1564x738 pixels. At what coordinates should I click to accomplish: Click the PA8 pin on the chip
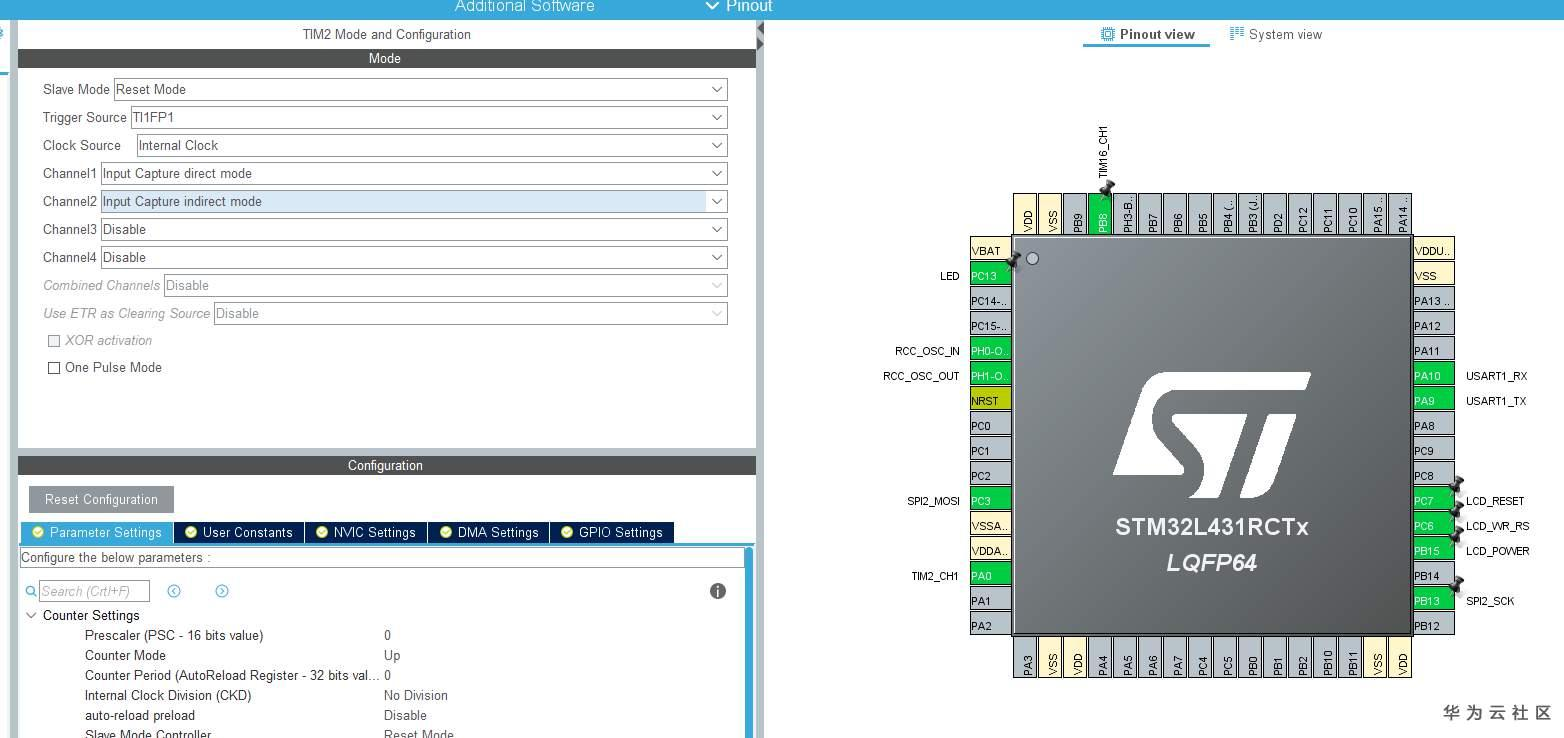click(x=1433, y=426)
